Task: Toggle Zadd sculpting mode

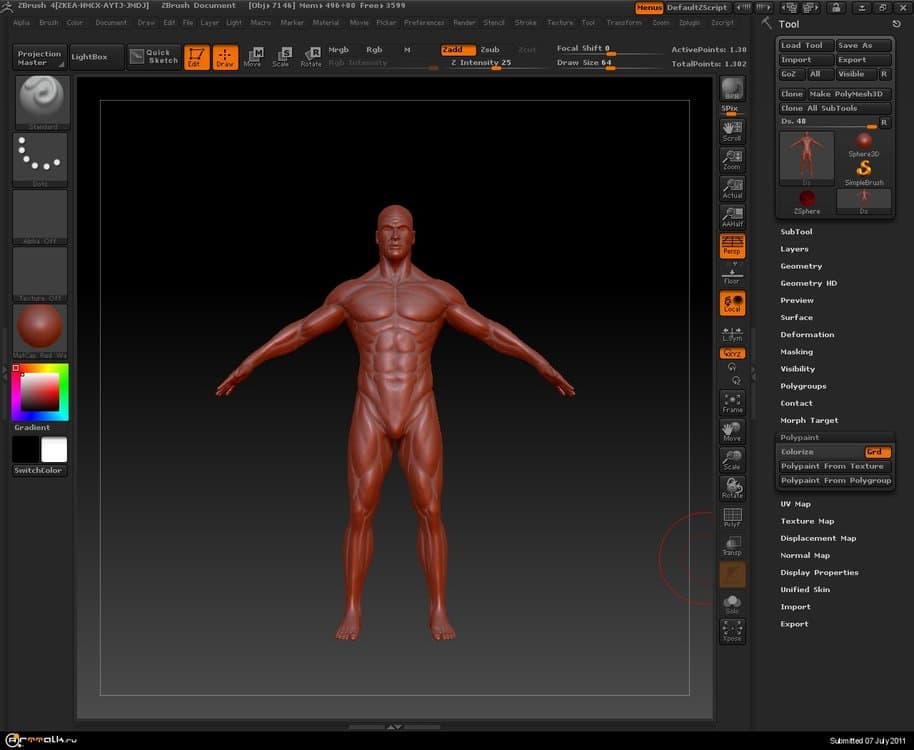Action: point(458,49)
